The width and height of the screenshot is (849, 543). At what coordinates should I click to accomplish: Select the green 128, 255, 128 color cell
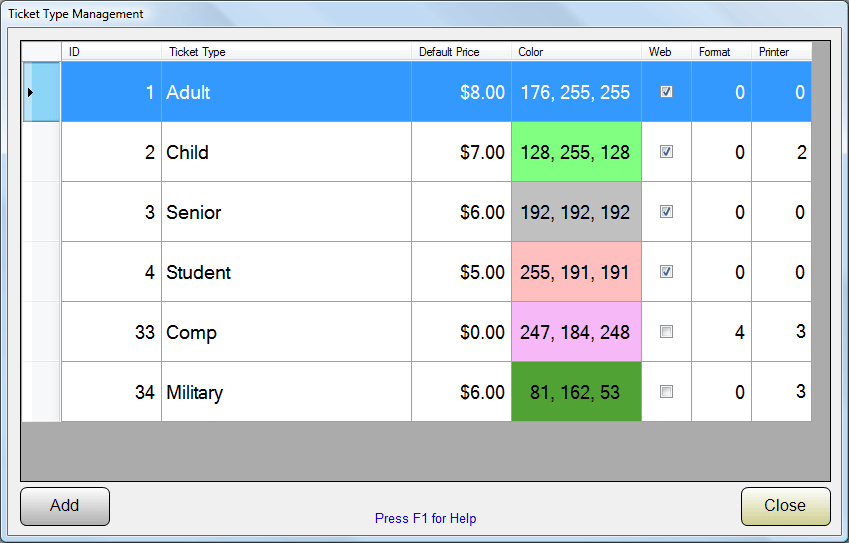[x=576, y=152]
